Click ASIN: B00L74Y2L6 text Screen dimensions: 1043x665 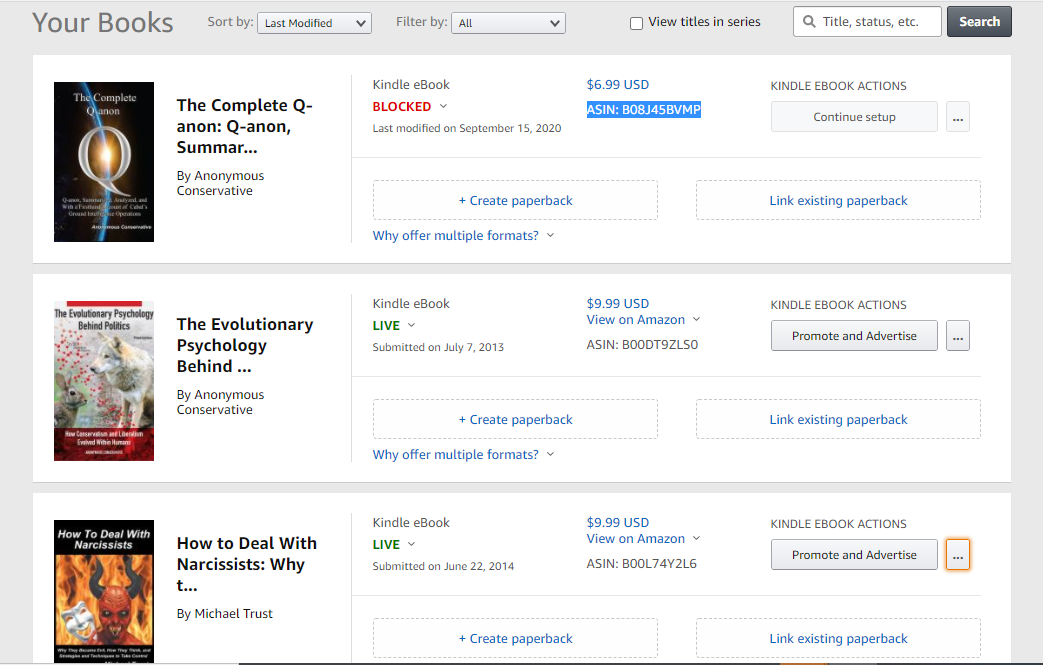[641, 563]
